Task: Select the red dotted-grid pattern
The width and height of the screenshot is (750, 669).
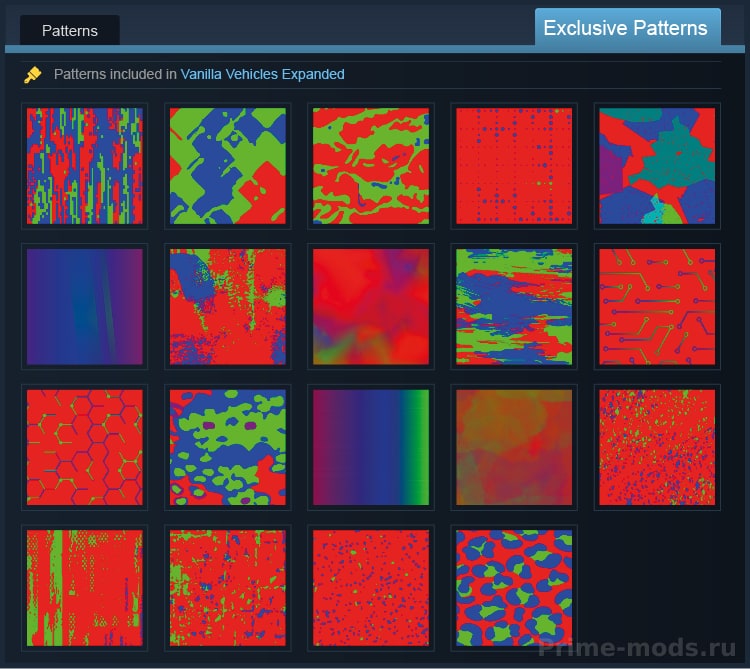Action: coord(514,166)
